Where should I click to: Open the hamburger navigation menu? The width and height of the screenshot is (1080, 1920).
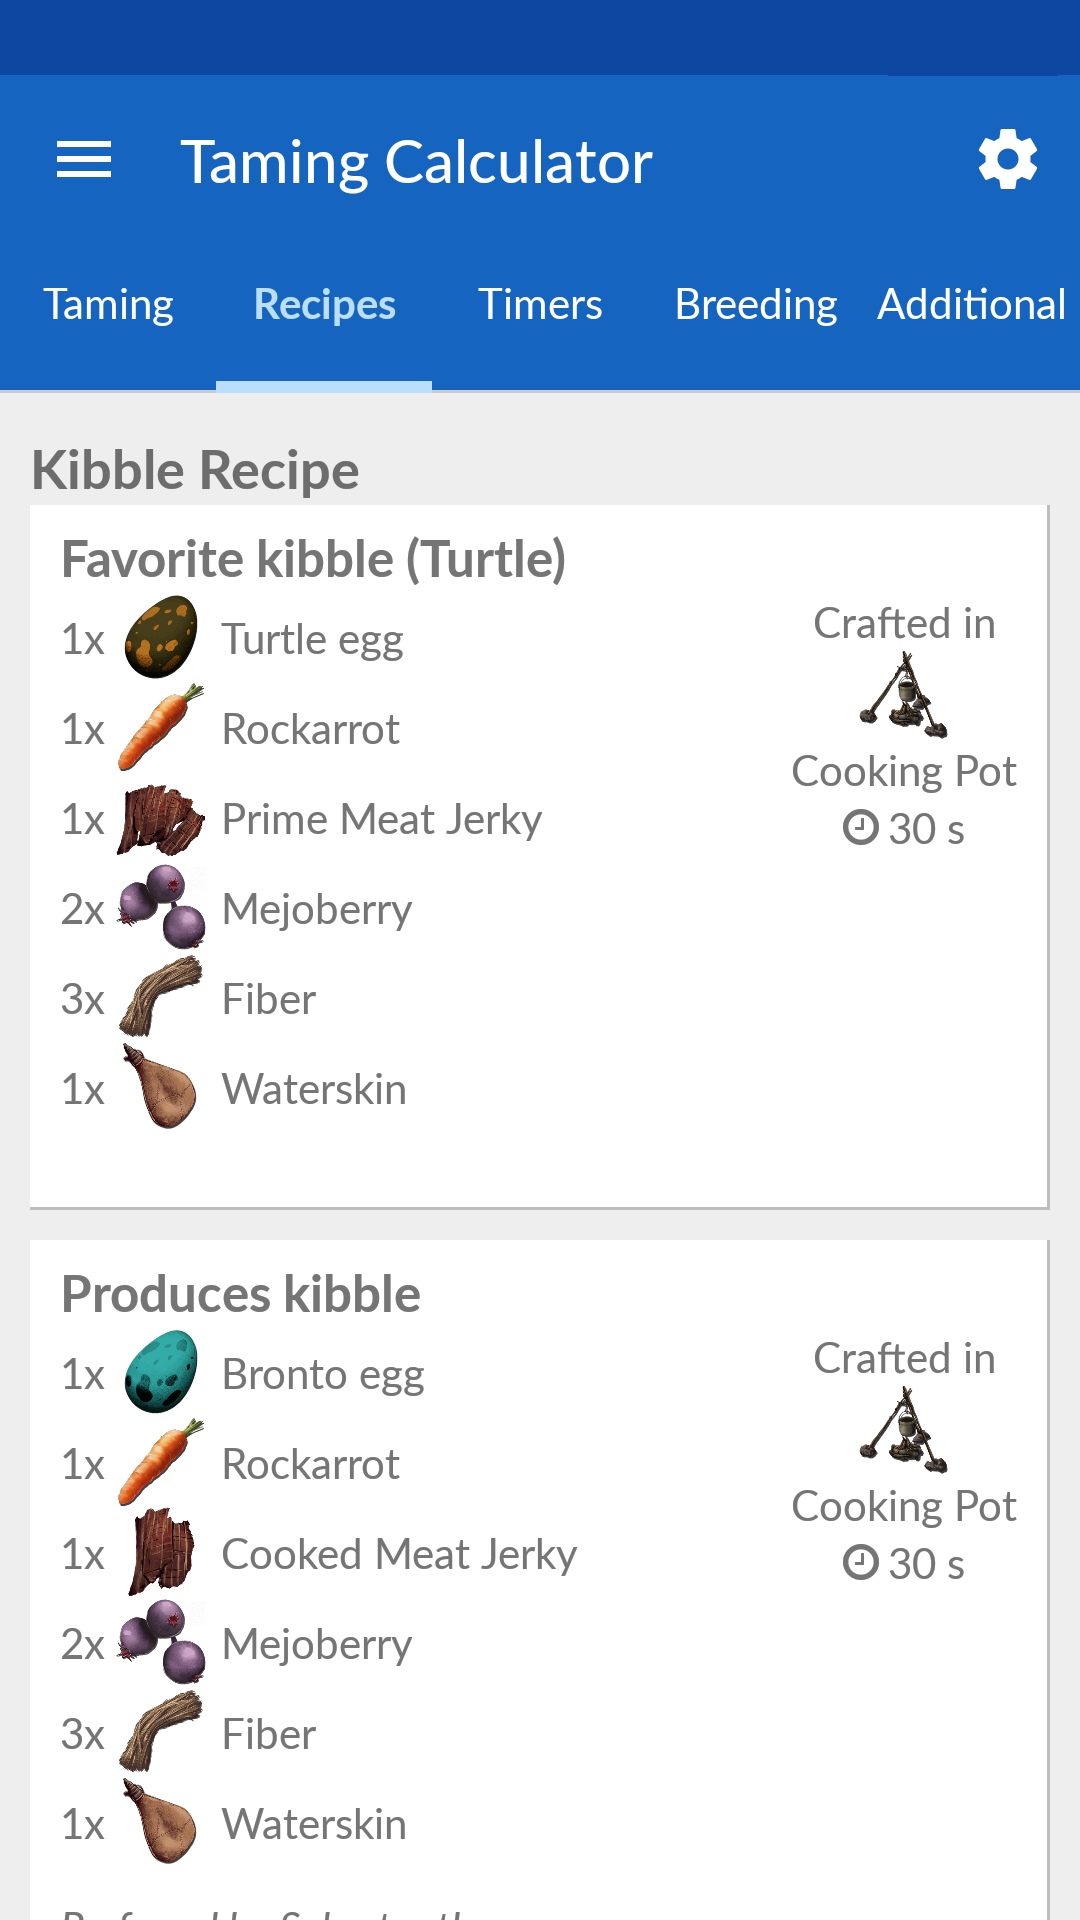[84, 160]
